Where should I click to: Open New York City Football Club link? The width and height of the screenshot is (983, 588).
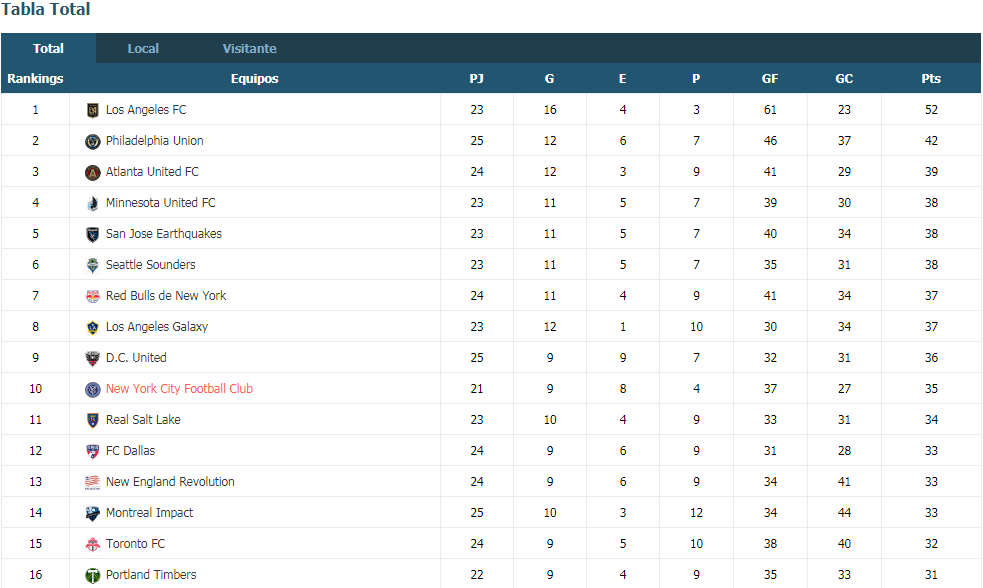coord(179,389)
